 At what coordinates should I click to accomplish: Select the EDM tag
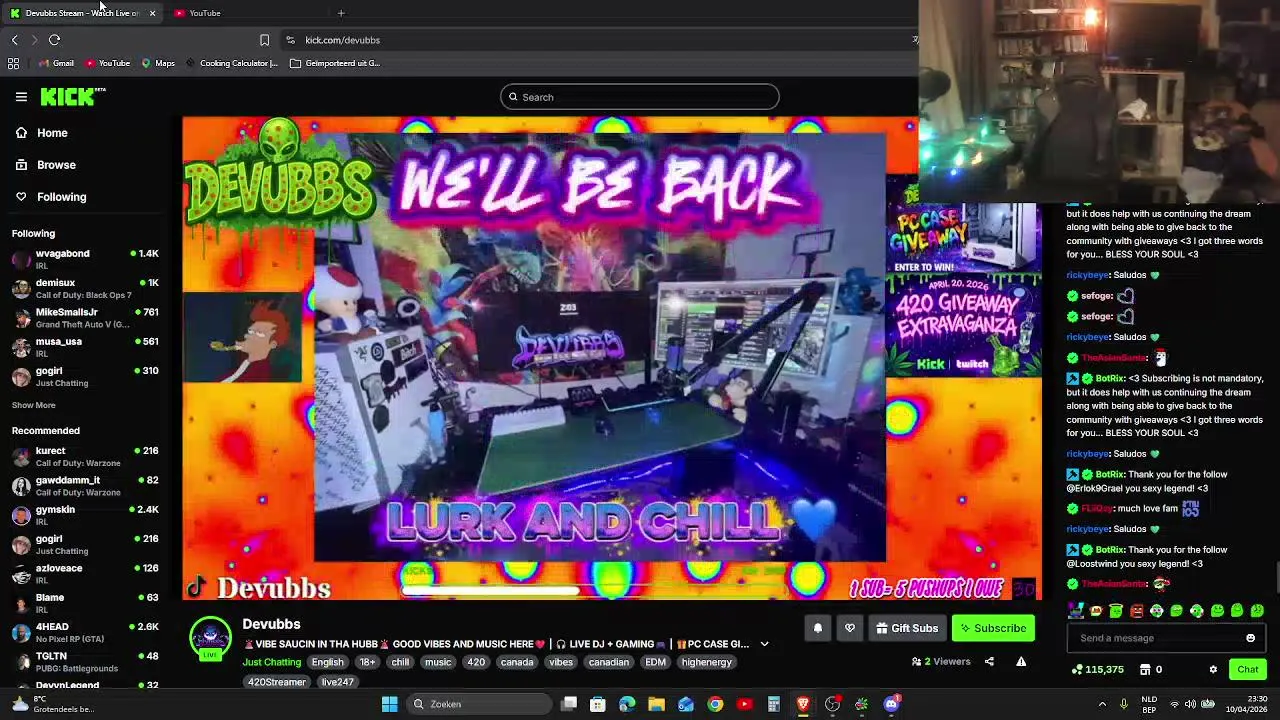[655, 662]
